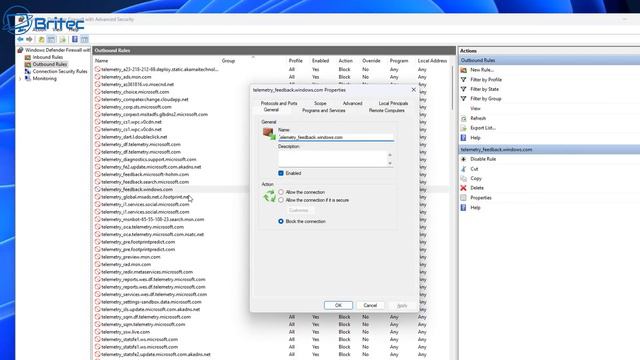
Task: Click the Export List toolbar icon
Action: pyautogui.click(x=62, y=40)
